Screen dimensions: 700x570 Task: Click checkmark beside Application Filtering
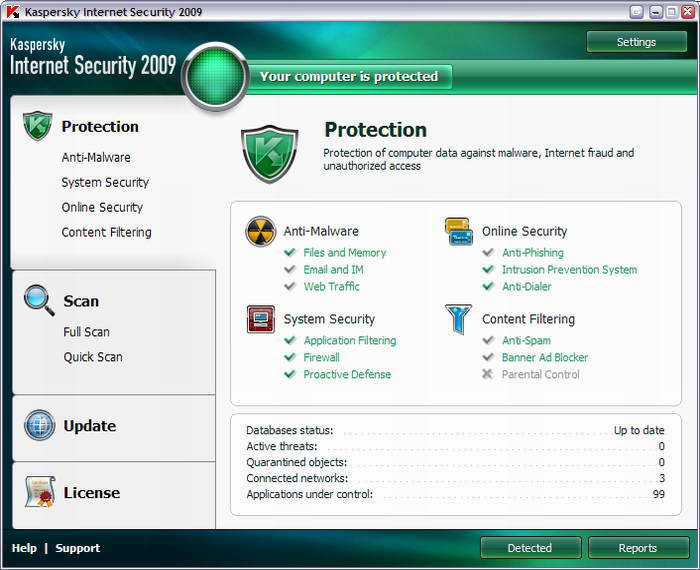pos(290,341)
